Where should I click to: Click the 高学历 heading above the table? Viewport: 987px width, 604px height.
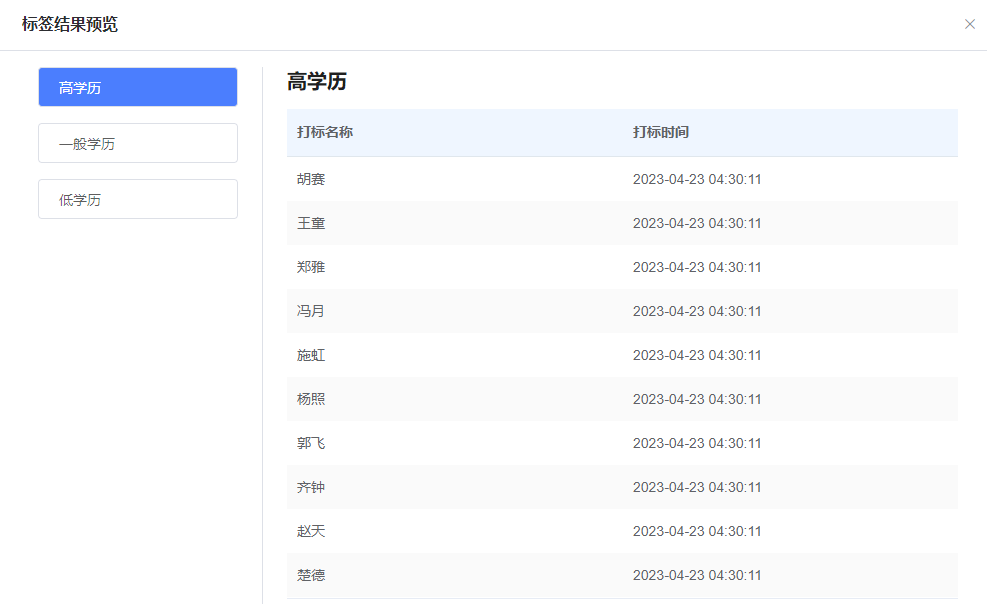[317, 82]
